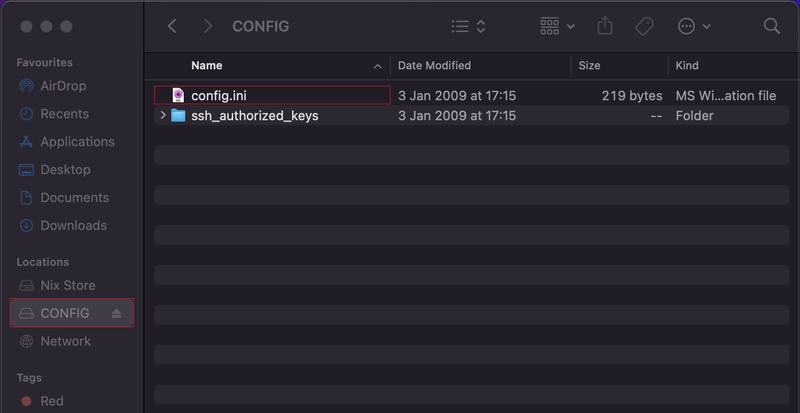This screenshot has width=800, height=413.
Task: Eject the CONFIG volume
Action: click(x=116, y=313)
